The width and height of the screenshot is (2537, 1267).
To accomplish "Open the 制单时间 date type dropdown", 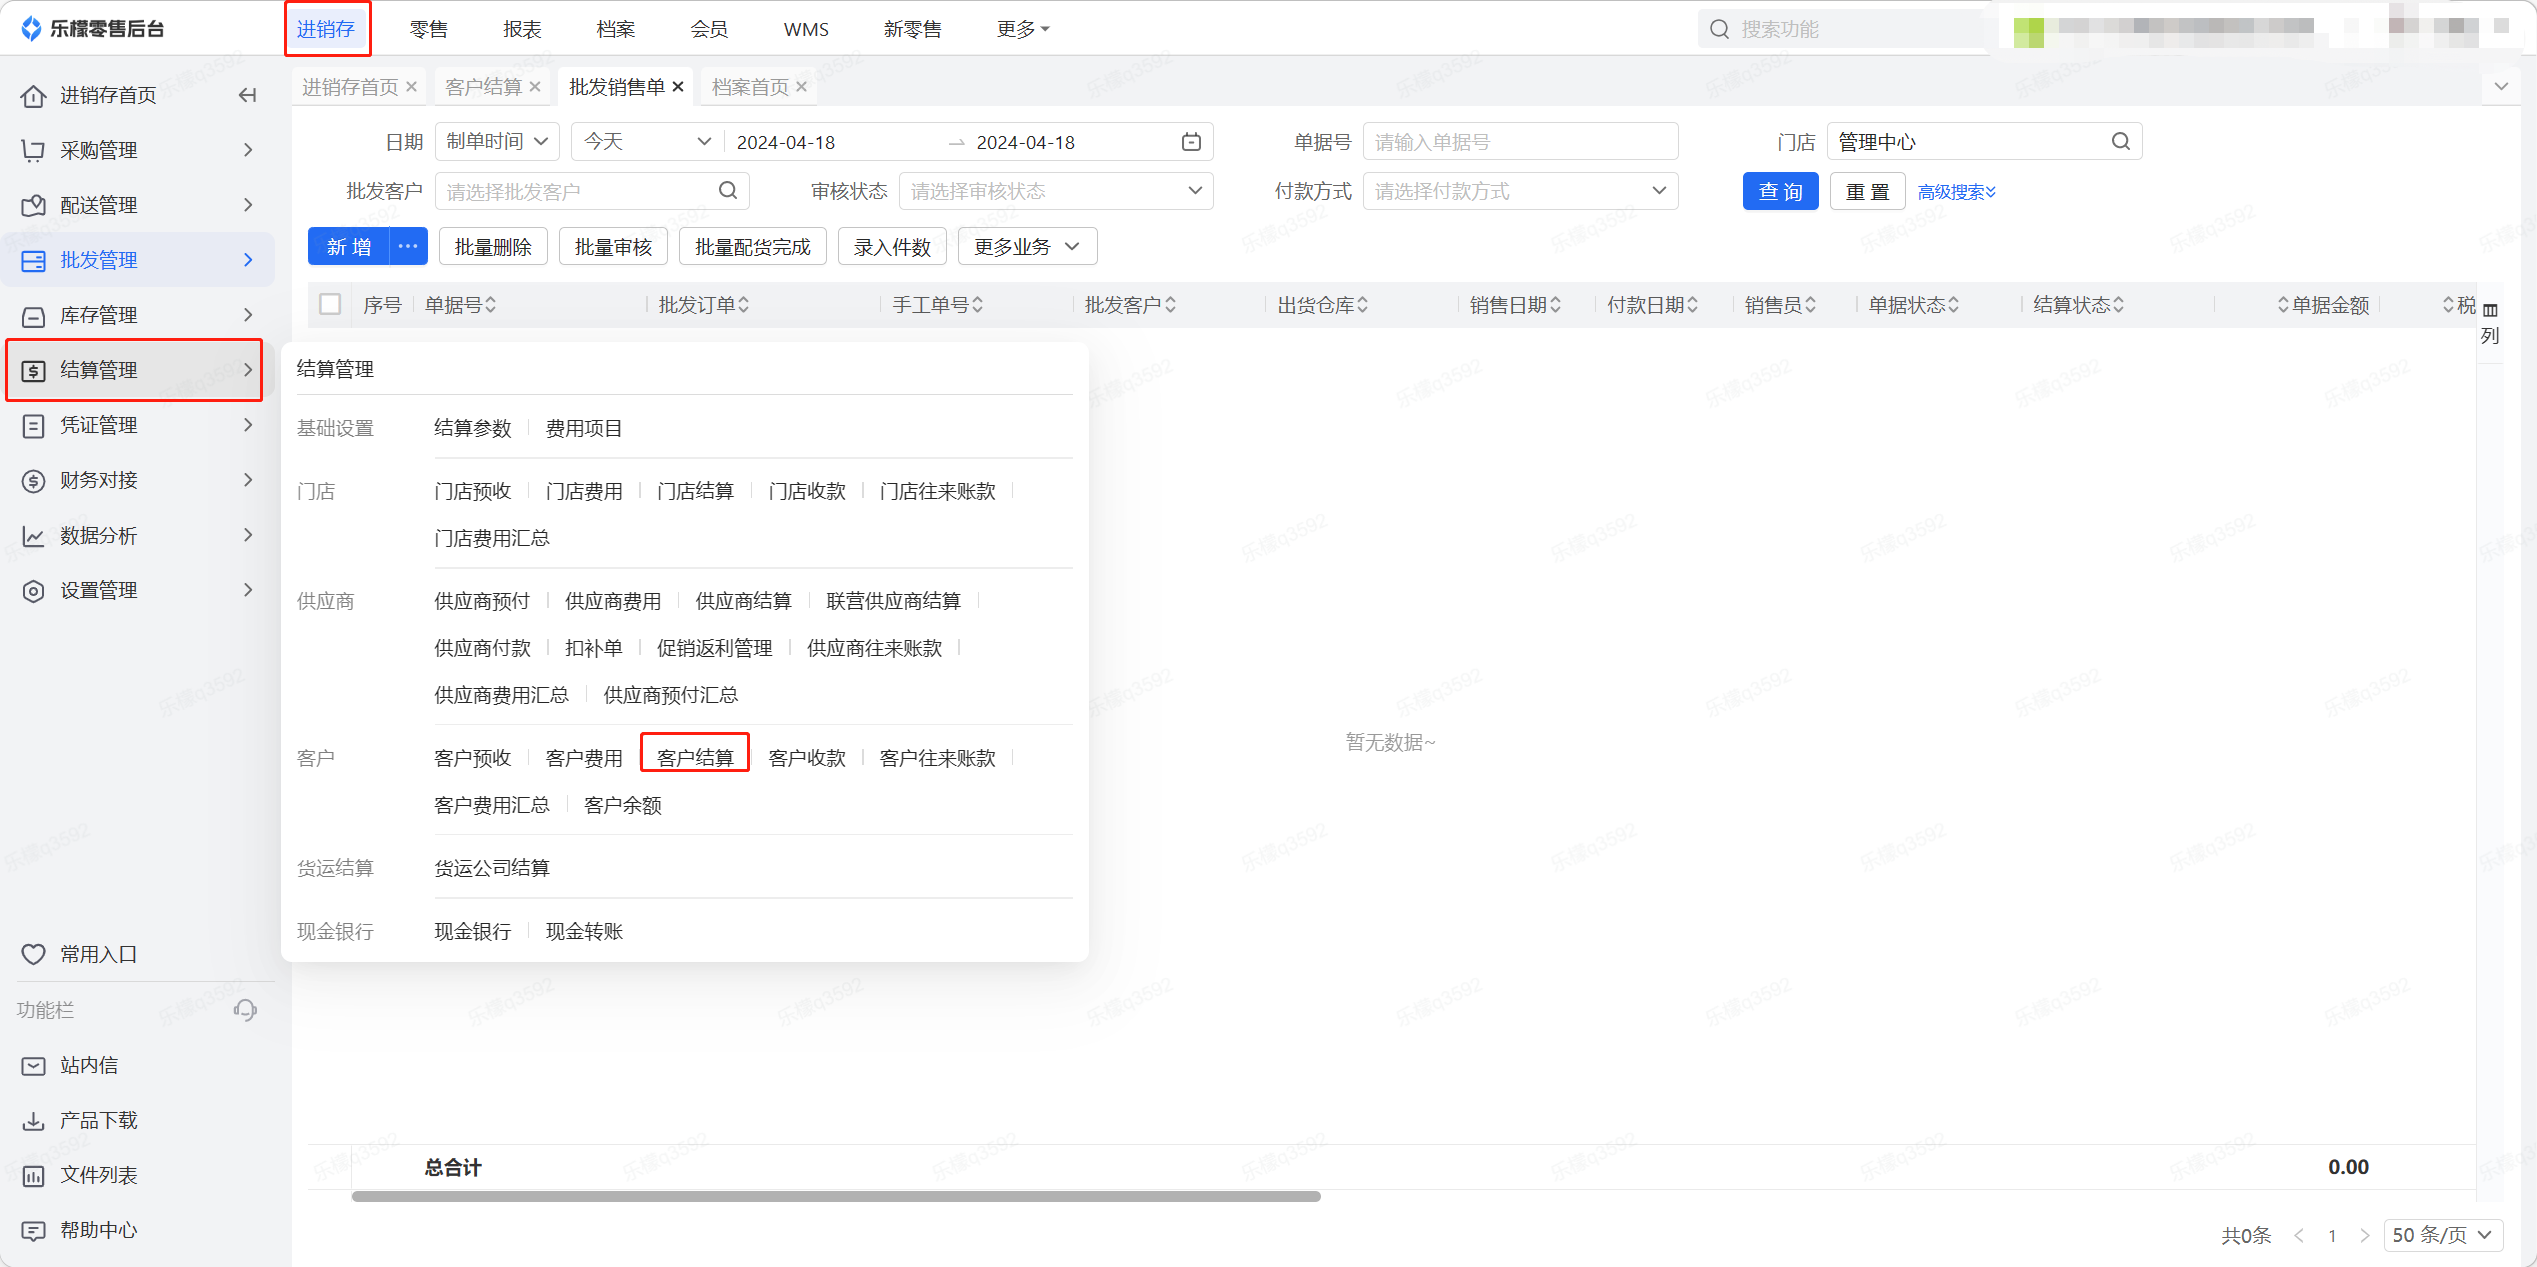I will (x=497, y=142).
